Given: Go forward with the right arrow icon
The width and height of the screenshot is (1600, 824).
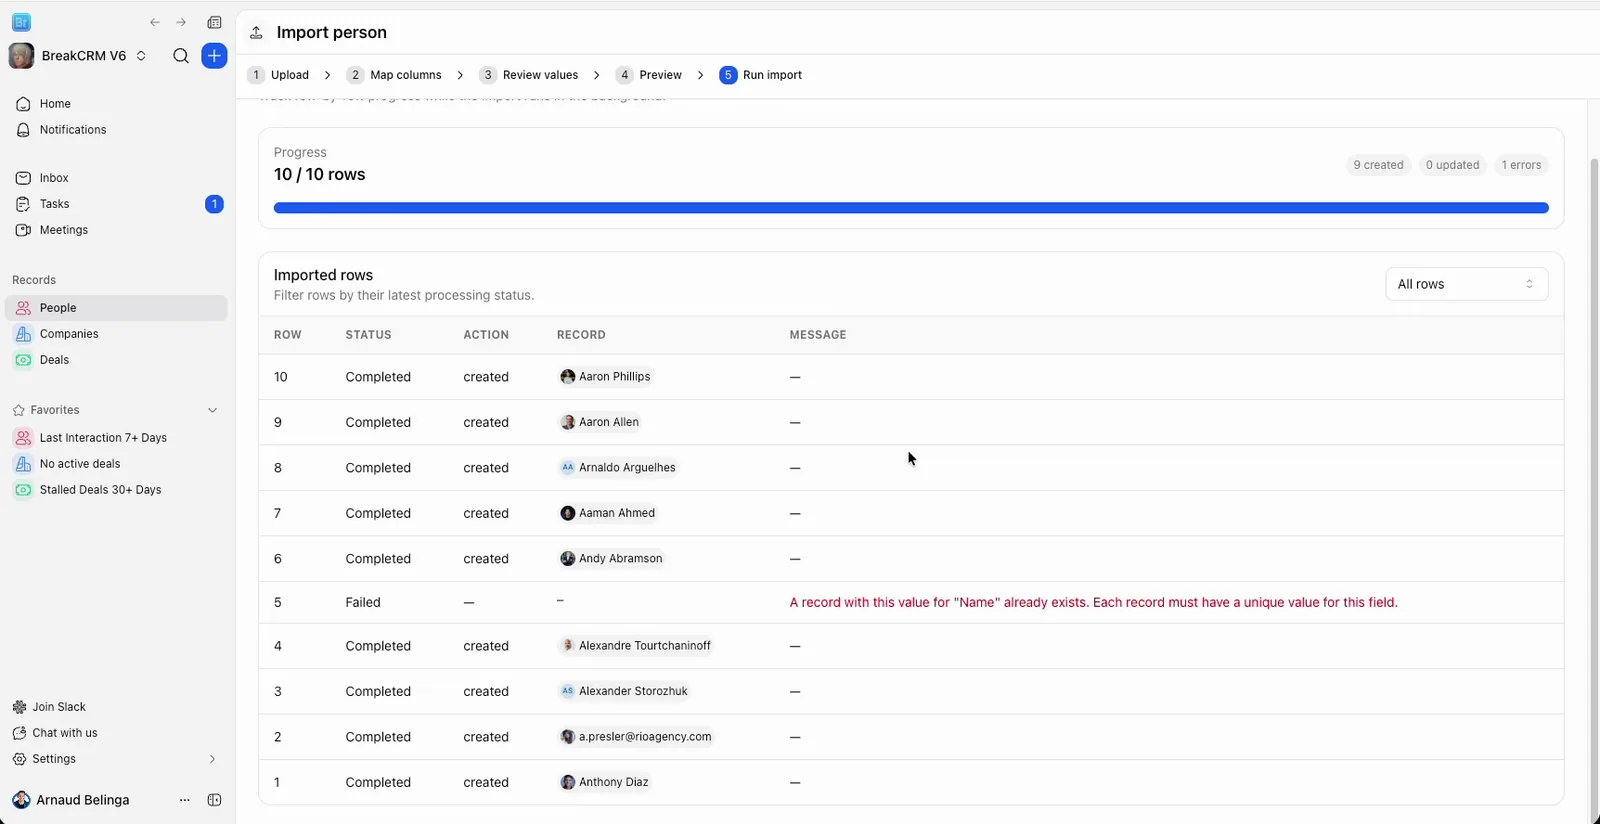Looking at the screenshot, I should [x=181, y=22].
